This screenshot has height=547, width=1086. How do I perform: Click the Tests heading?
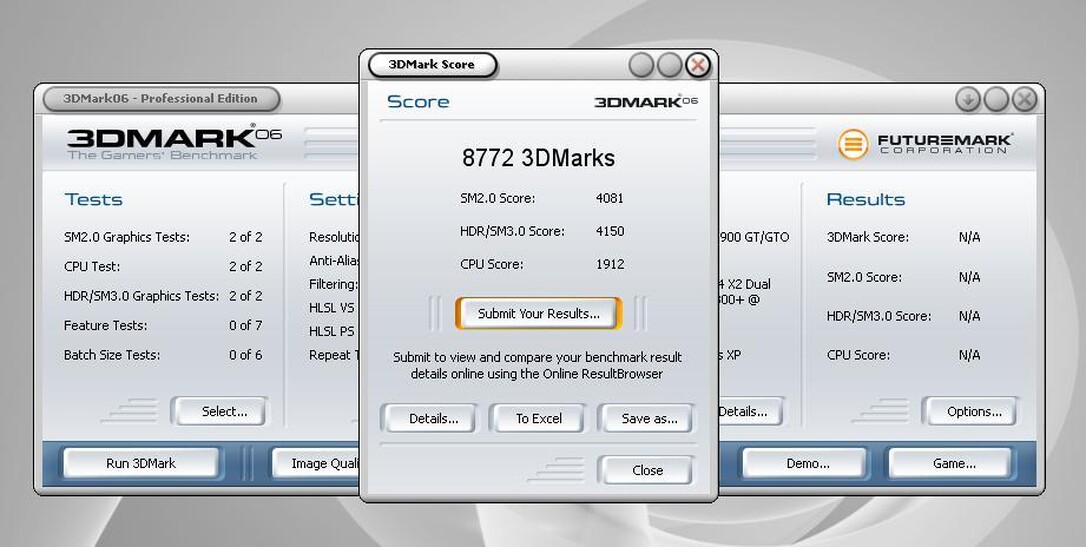point(94,199)
